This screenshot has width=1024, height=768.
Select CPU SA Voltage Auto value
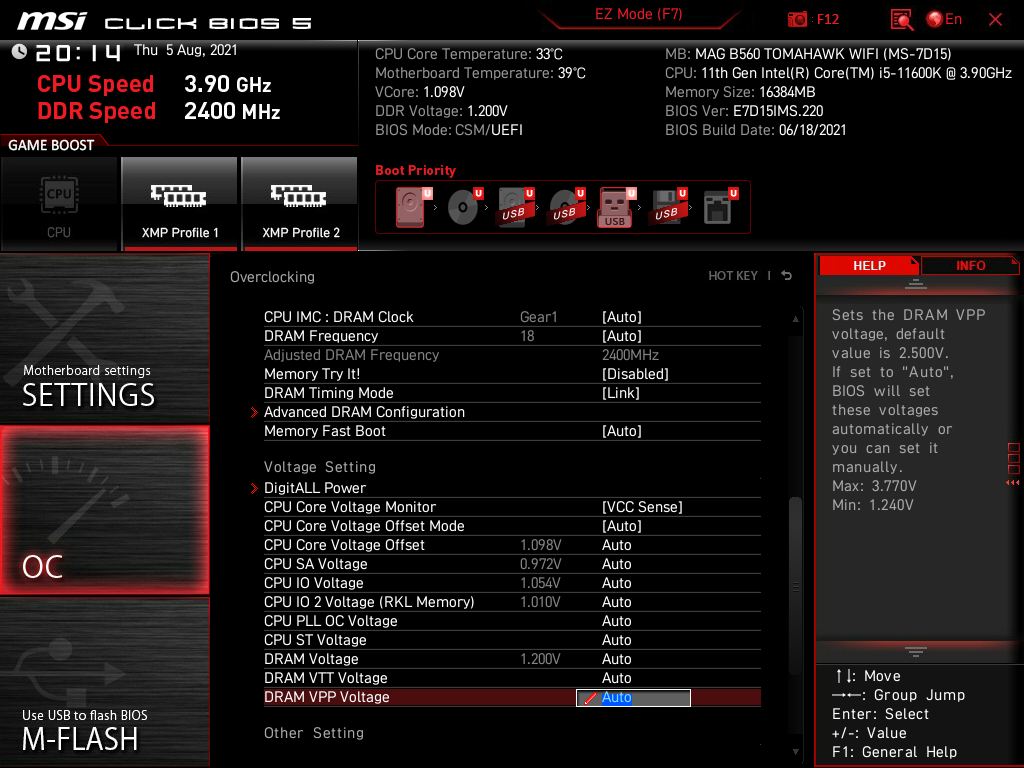pos(616,564)
